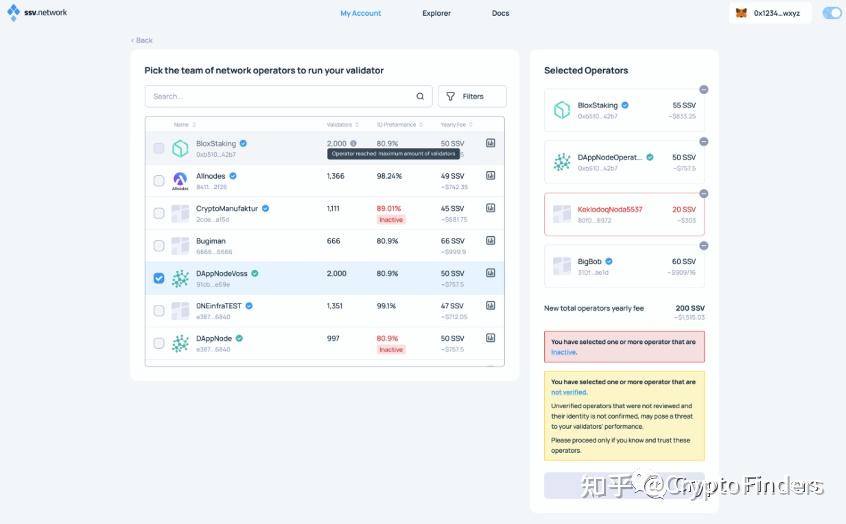This screenshot has height=524, width=846.
Task: Sort operators by 1D Performance column
Action: pyautogui.click(x=399, y=125)
